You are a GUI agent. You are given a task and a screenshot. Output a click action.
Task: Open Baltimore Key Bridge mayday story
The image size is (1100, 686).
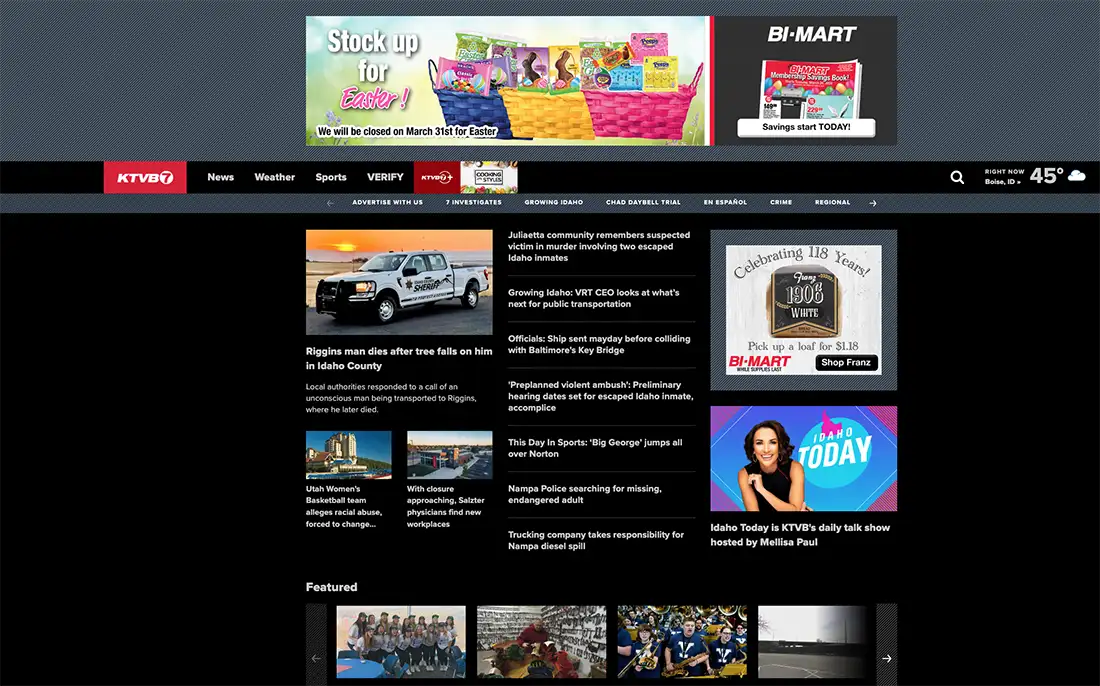pyautogui.click(x=599, y=344)
